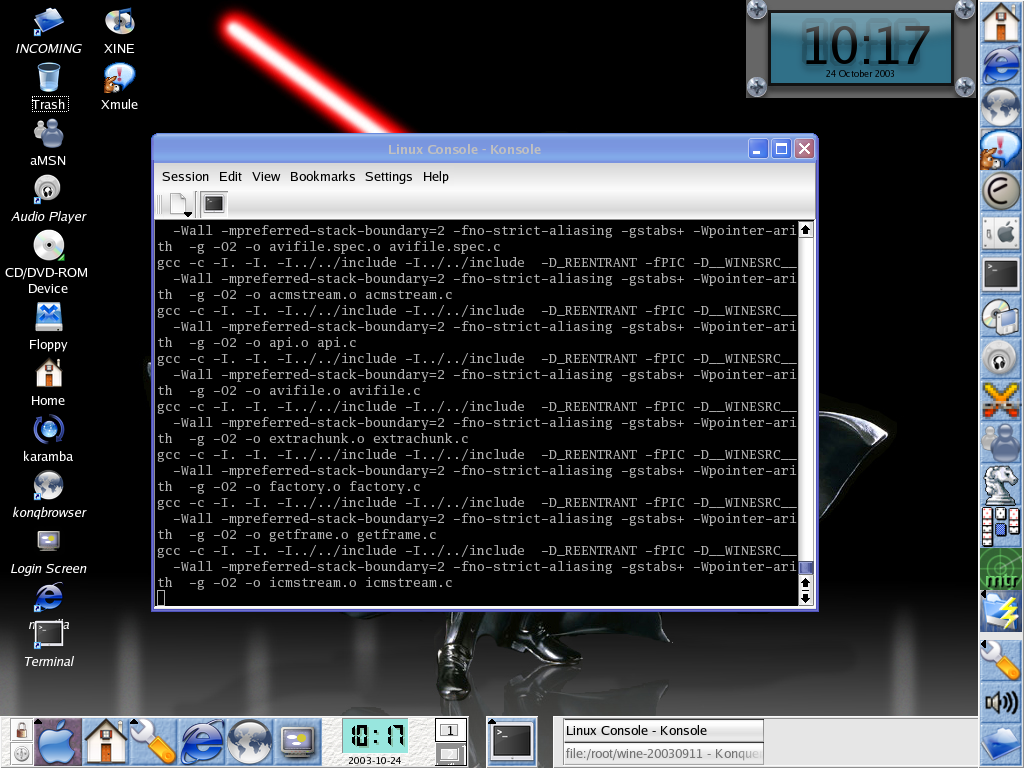Open the Edit menu in Konsole
The image size is (1024, 768).
pyautogui.click(x=230, y=176)
